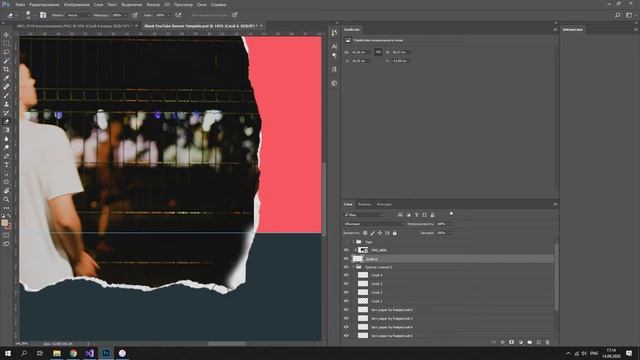
Task: Hide the selected highlighted layer
Action: click(x=346, y=259)
